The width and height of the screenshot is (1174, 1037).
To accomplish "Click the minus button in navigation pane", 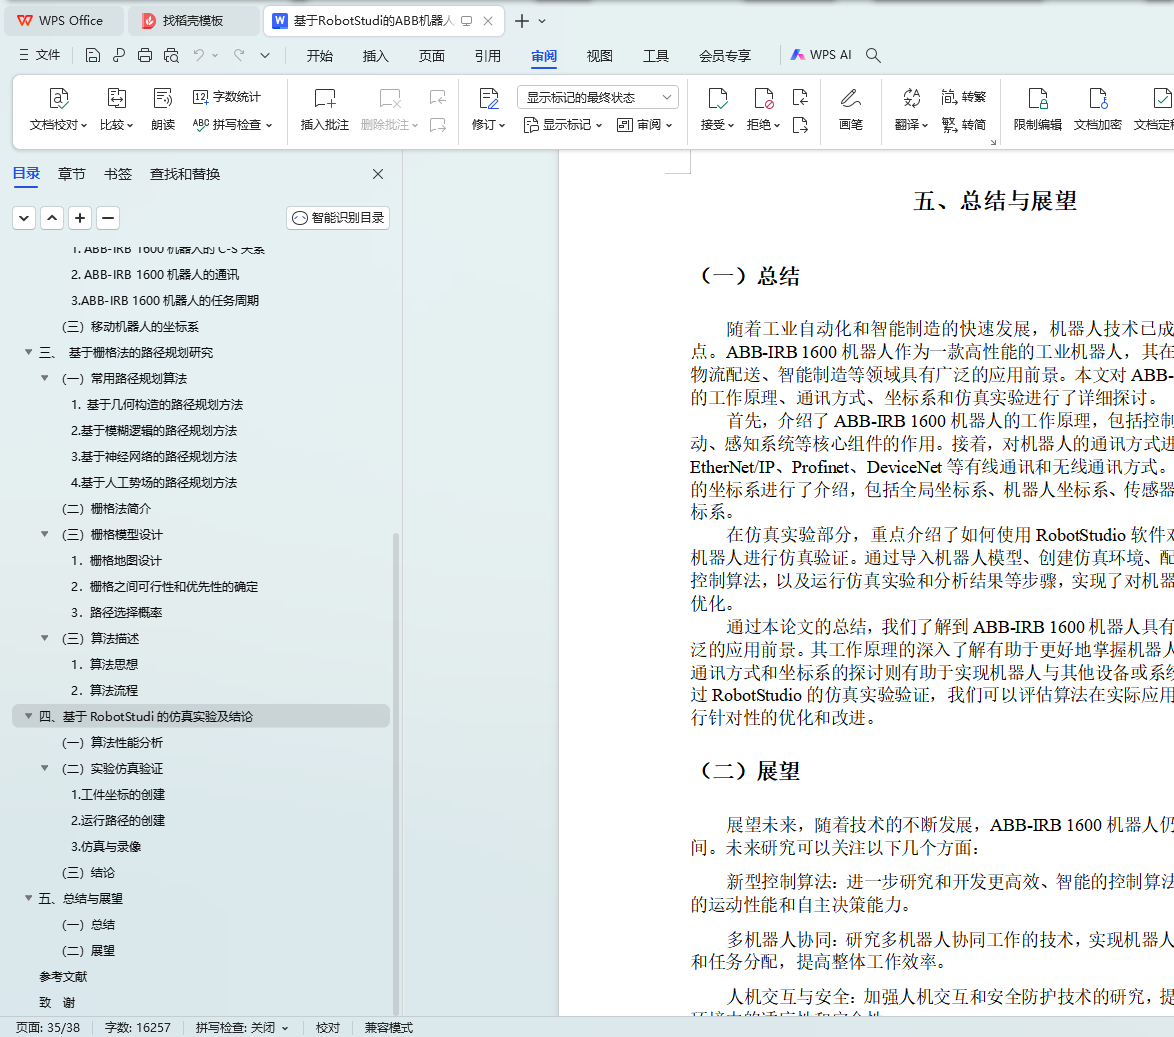I will 108,218.
